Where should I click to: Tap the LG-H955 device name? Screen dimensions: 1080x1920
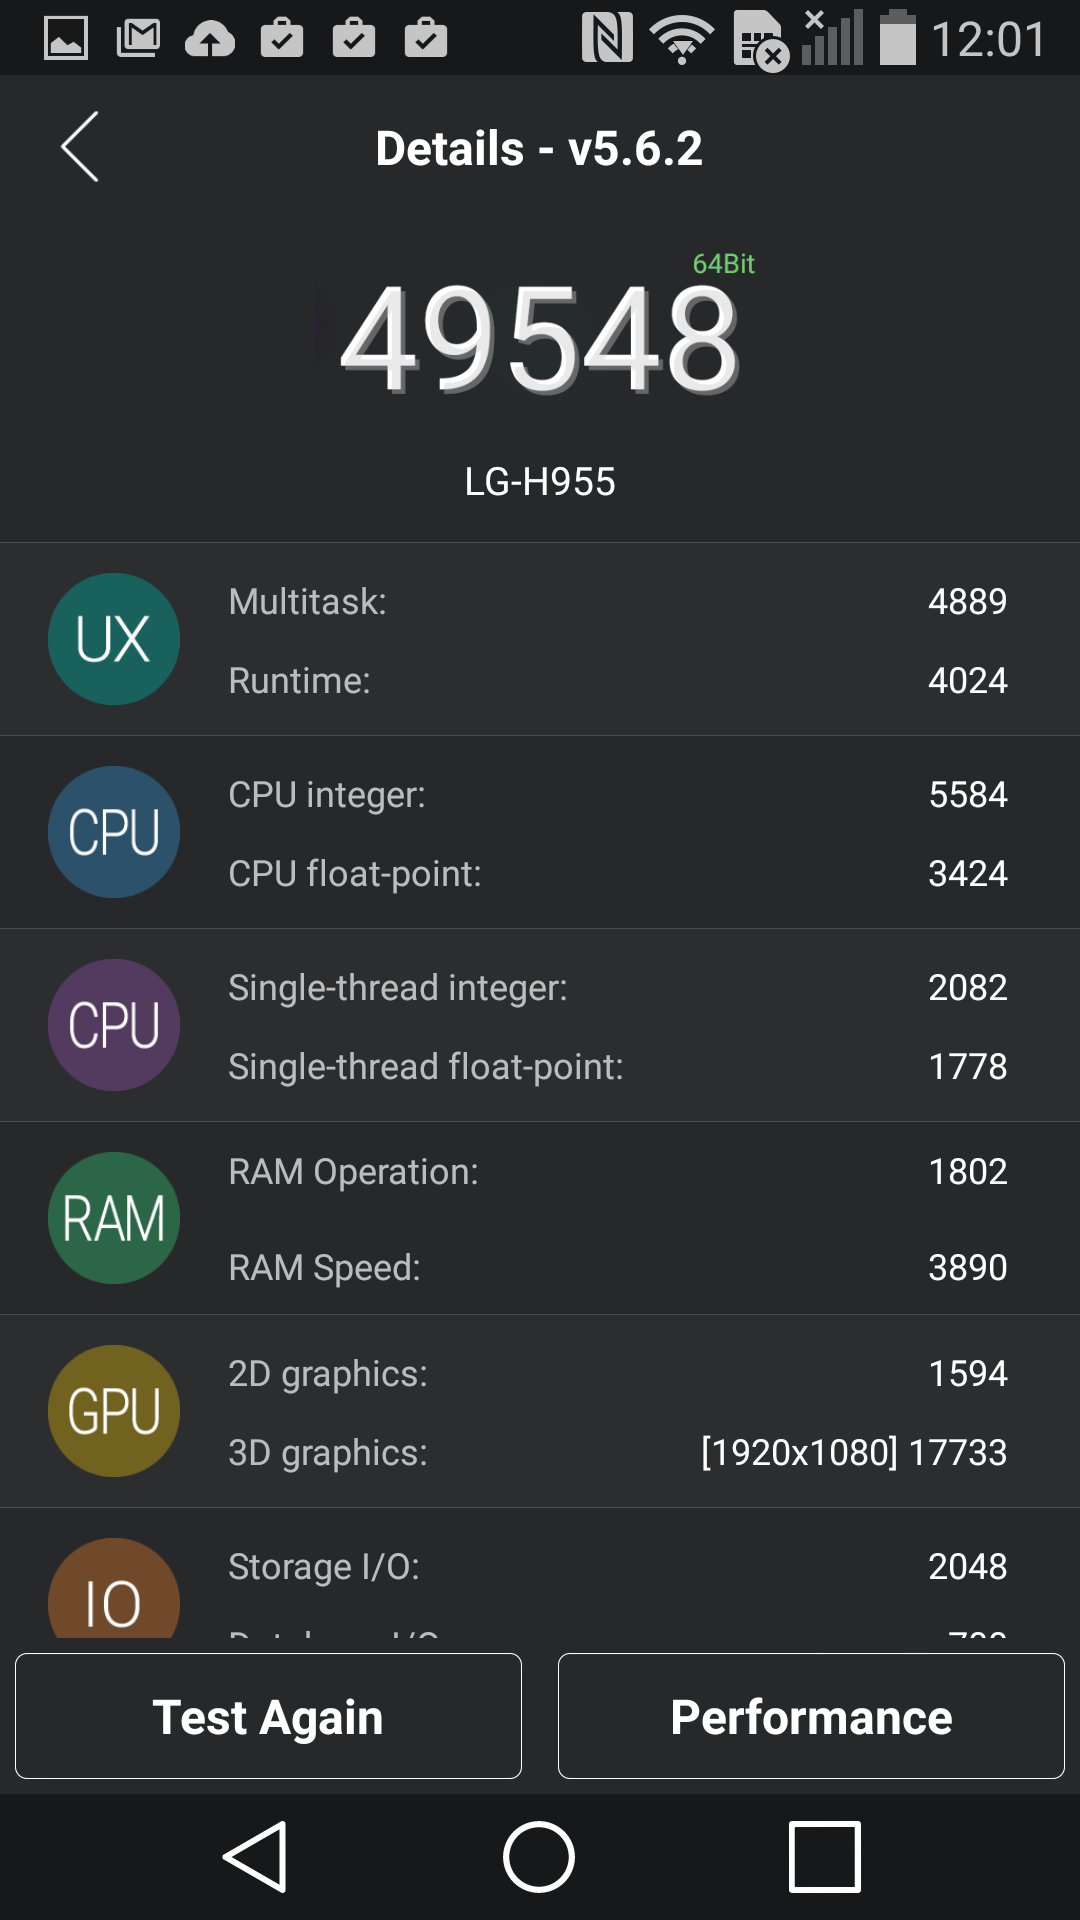point(540,482)
